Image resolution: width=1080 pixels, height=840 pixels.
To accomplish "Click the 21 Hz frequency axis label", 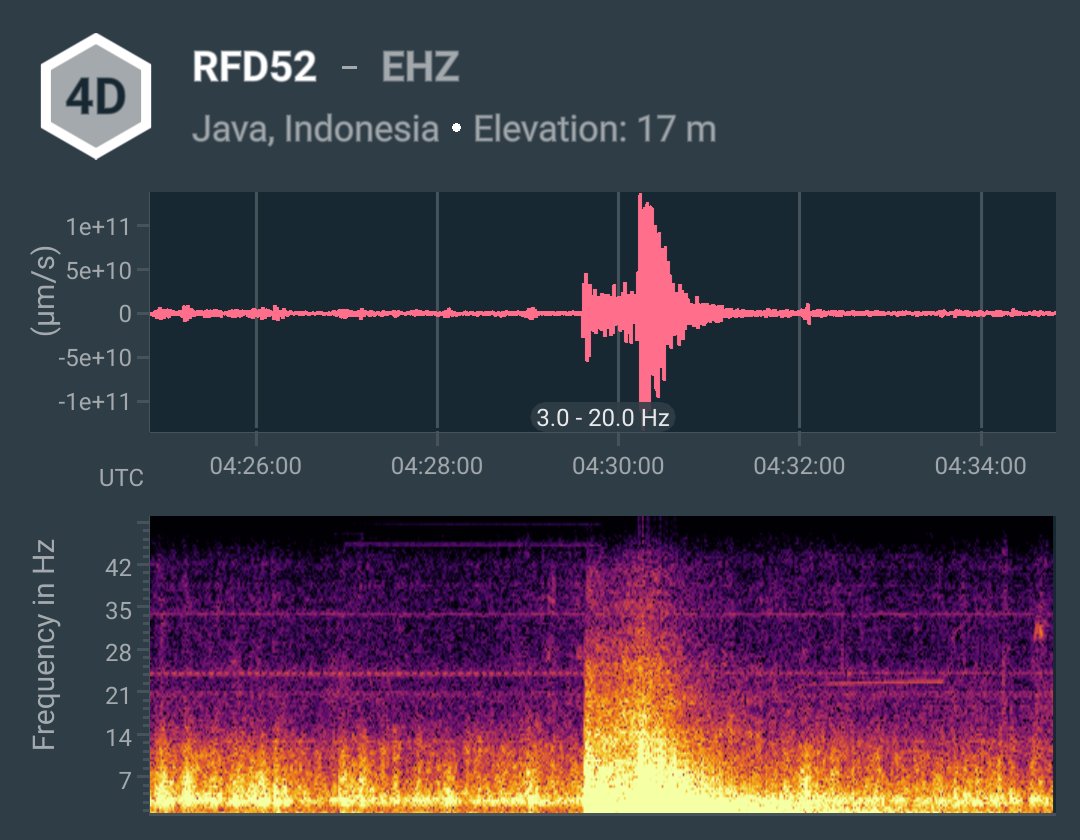I will [x=118, y=695].
